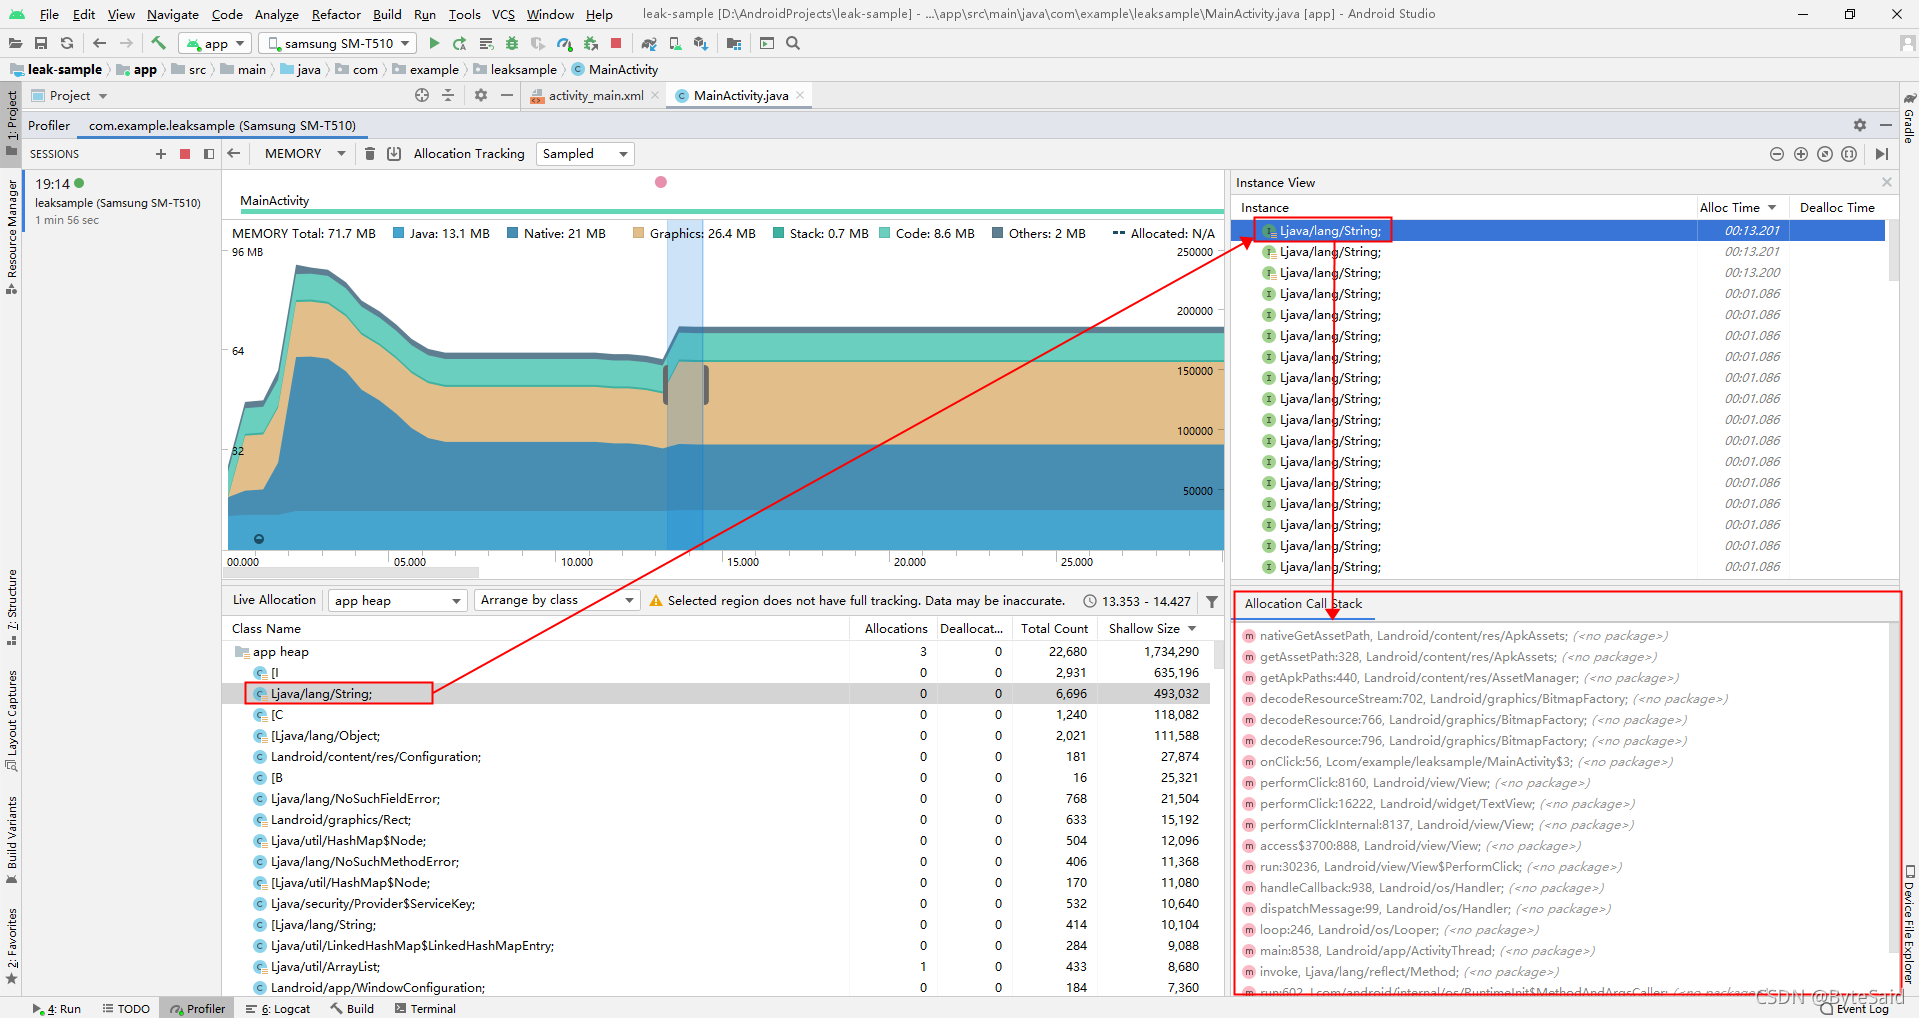This screenshot has width=1919, height=1018.
Task: Click the filter funnel icon in allocation pane
Action: pos(1212,601)
